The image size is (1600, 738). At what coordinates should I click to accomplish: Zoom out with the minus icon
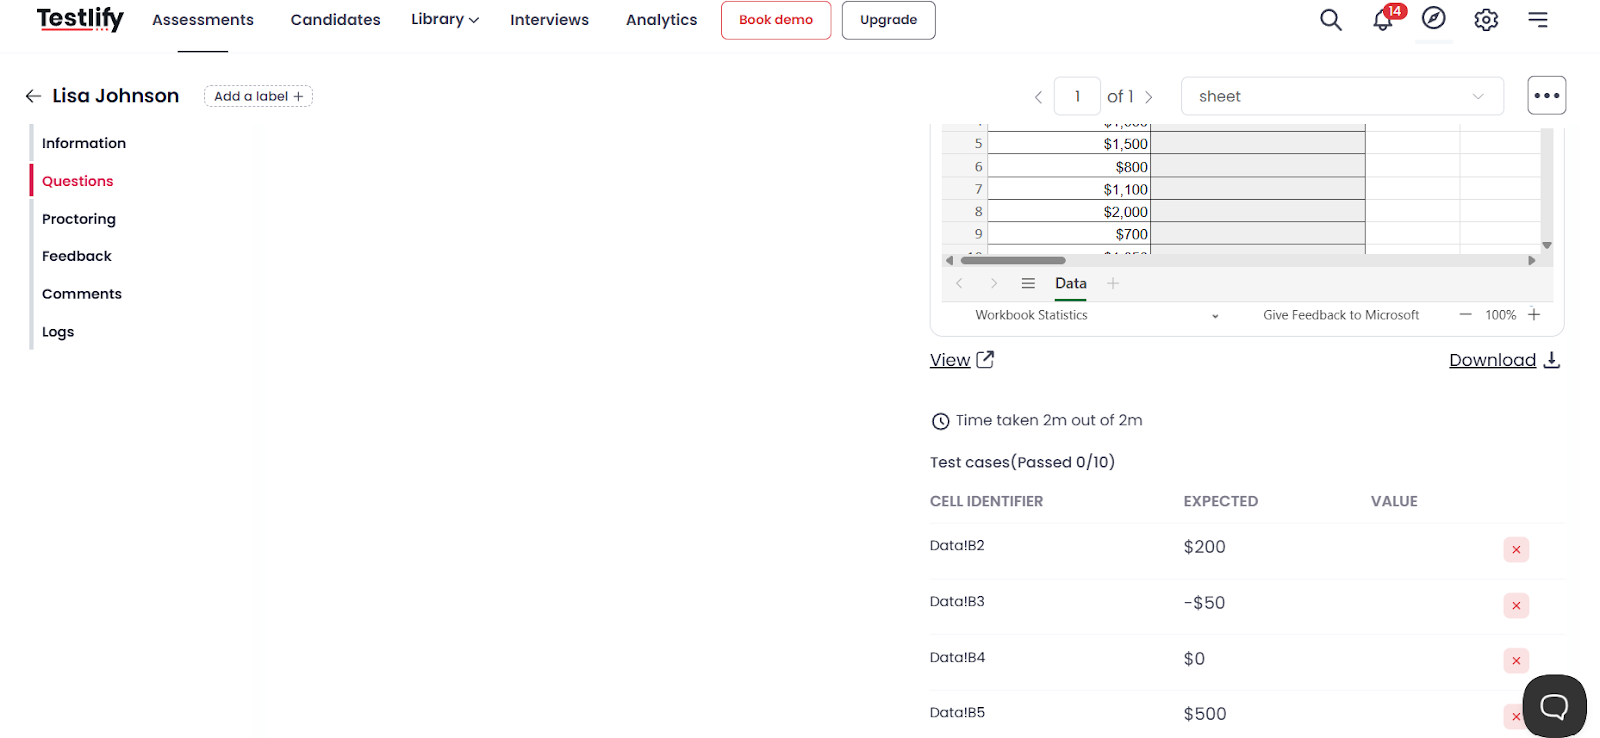pos(1465,314)
